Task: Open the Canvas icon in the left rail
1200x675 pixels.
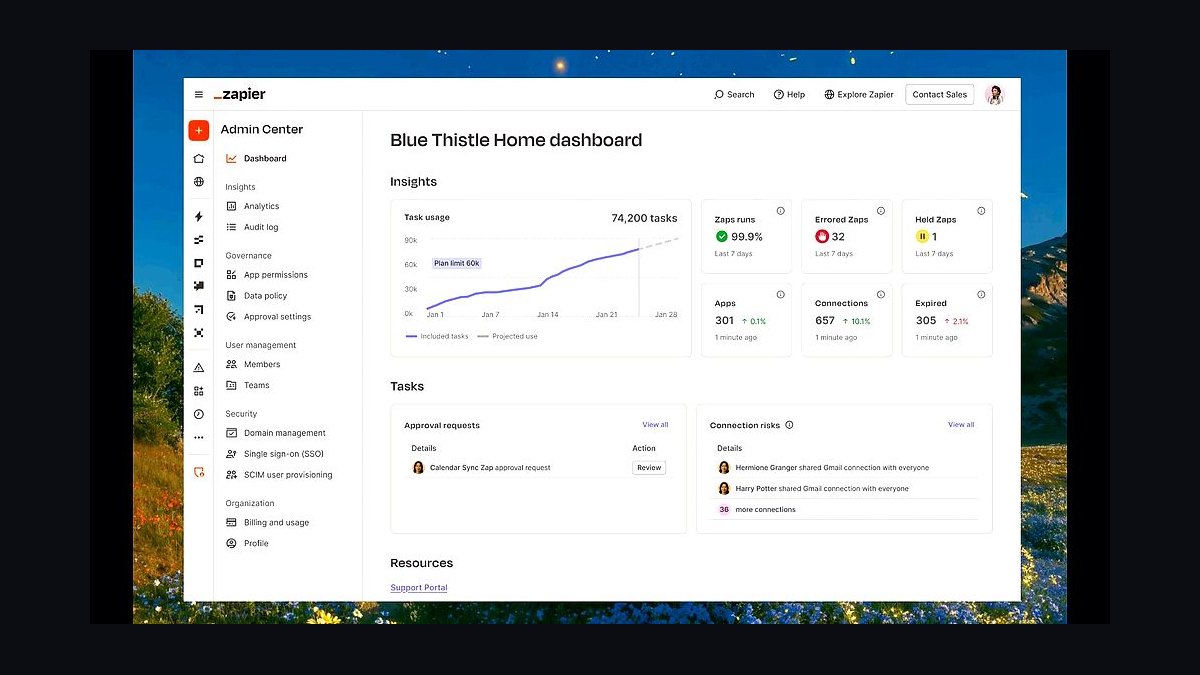Action: pyautogui.click(x=198, y=309)
